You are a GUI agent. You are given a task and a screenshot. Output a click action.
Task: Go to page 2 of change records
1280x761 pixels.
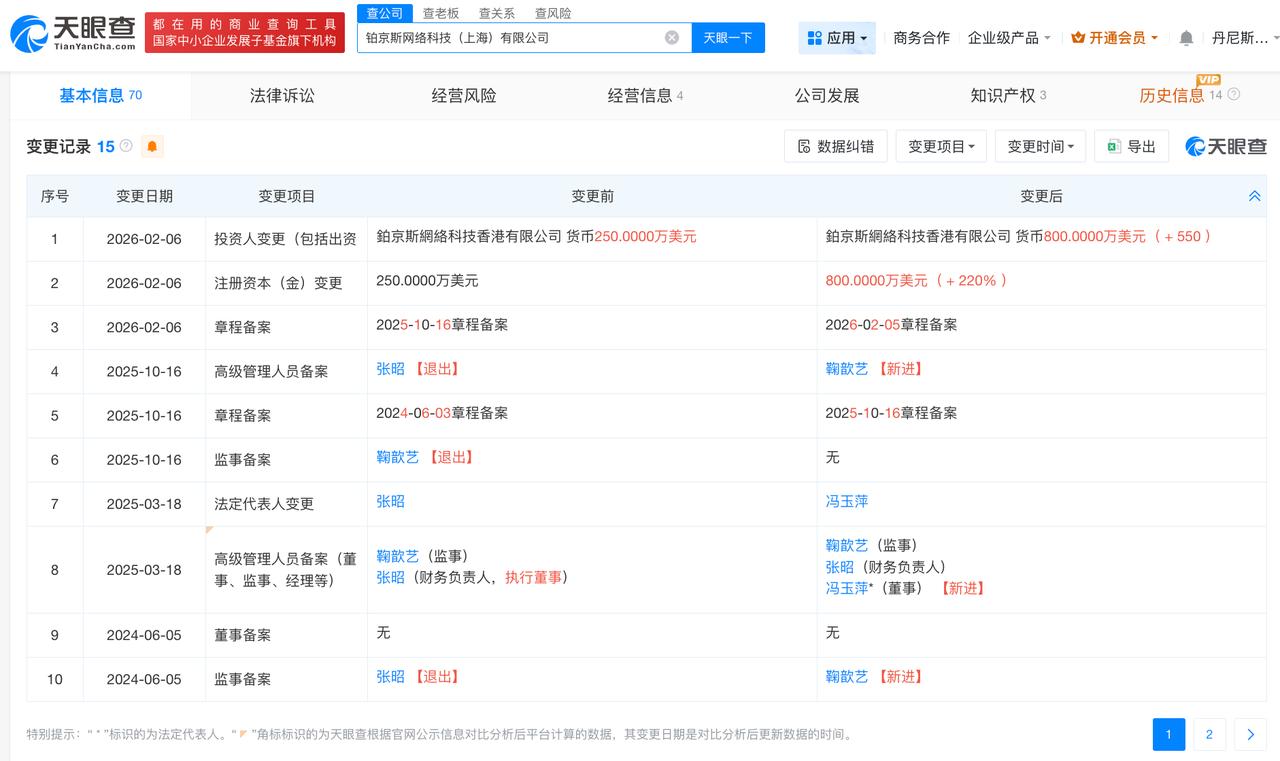pos(1209,735)
